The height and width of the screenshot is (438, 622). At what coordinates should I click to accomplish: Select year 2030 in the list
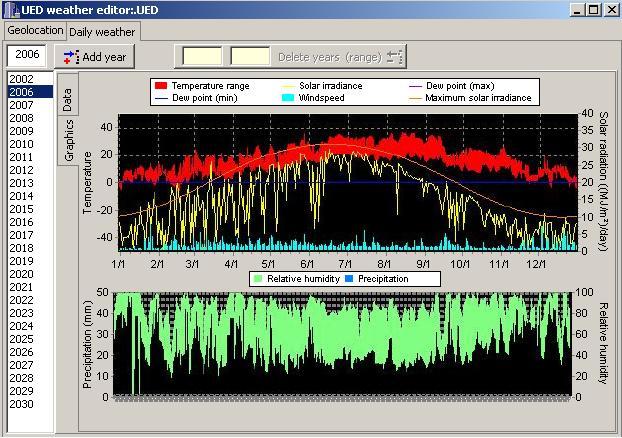(30, 404)
